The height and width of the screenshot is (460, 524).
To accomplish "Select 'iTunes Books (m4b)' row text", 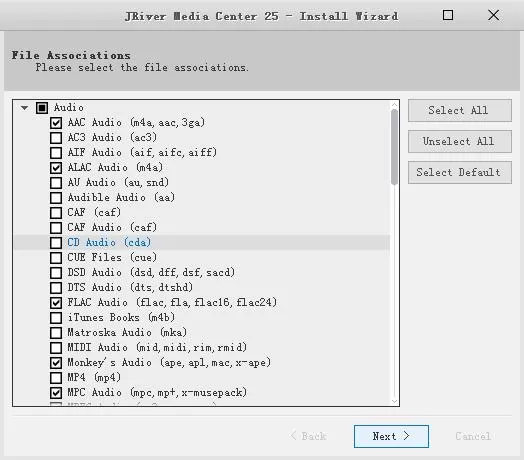I will pos(121,317).
